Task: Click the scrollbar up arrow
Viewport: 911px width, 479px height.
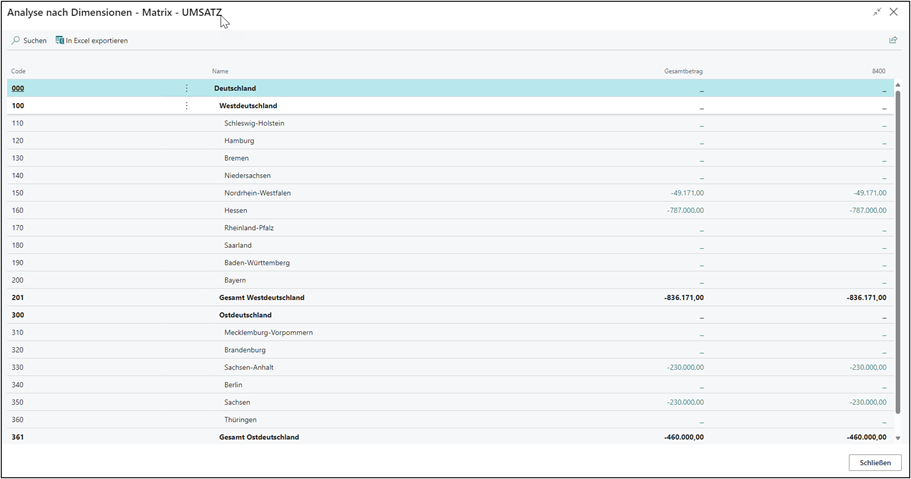Action: pyautogui.click(x=898, y=85)
